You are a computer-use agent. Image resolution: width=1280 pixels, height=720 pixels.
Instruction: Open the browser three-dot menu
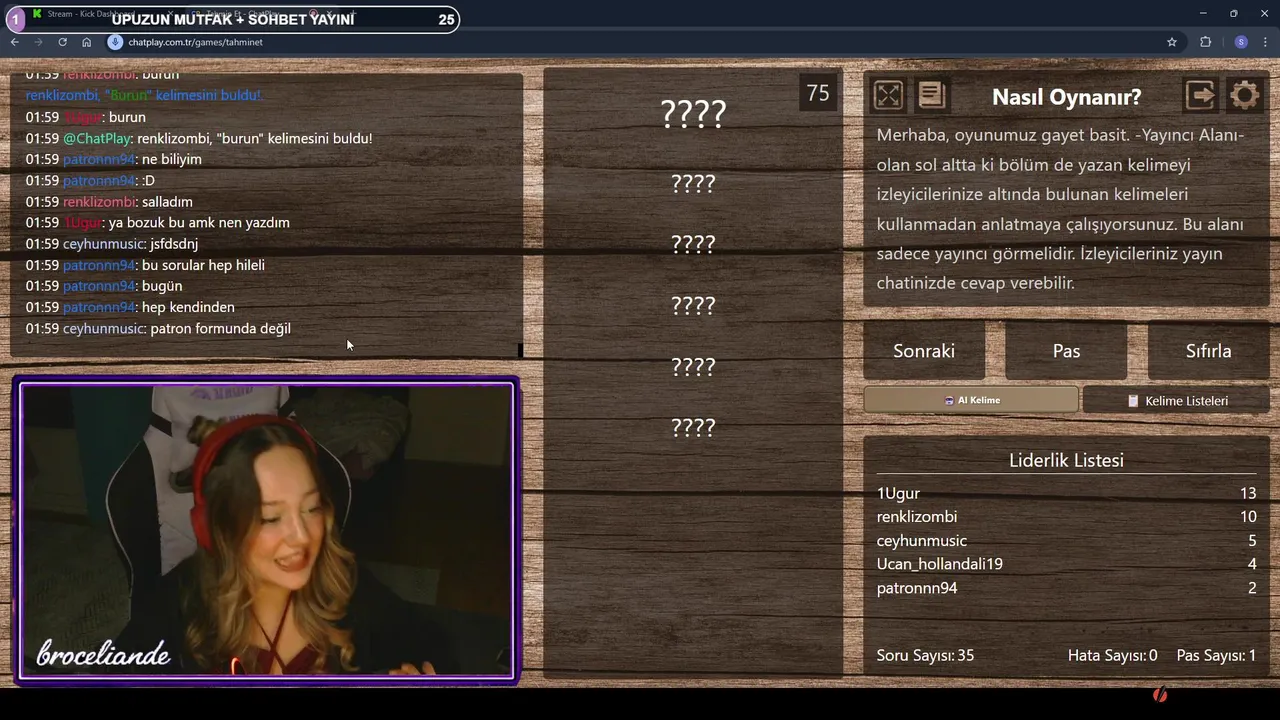click(x=1266, y=42)
